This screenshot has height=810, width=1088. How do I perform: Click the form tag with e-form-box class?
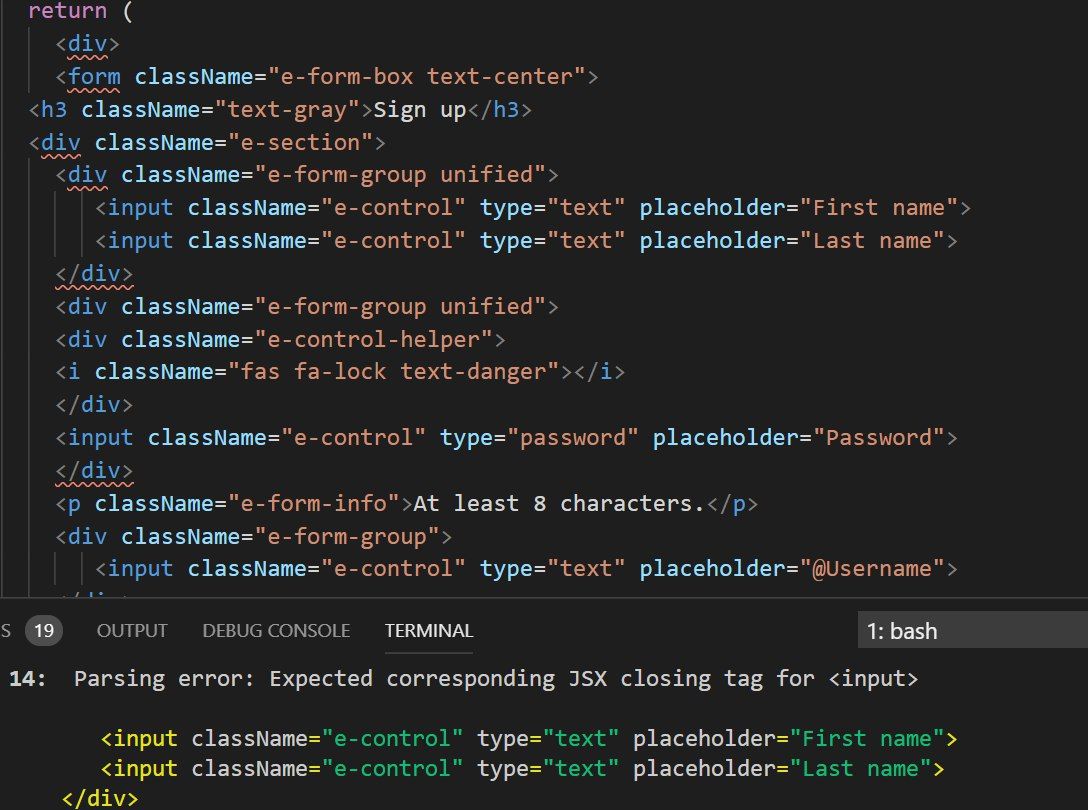click(x=95, y=76)
